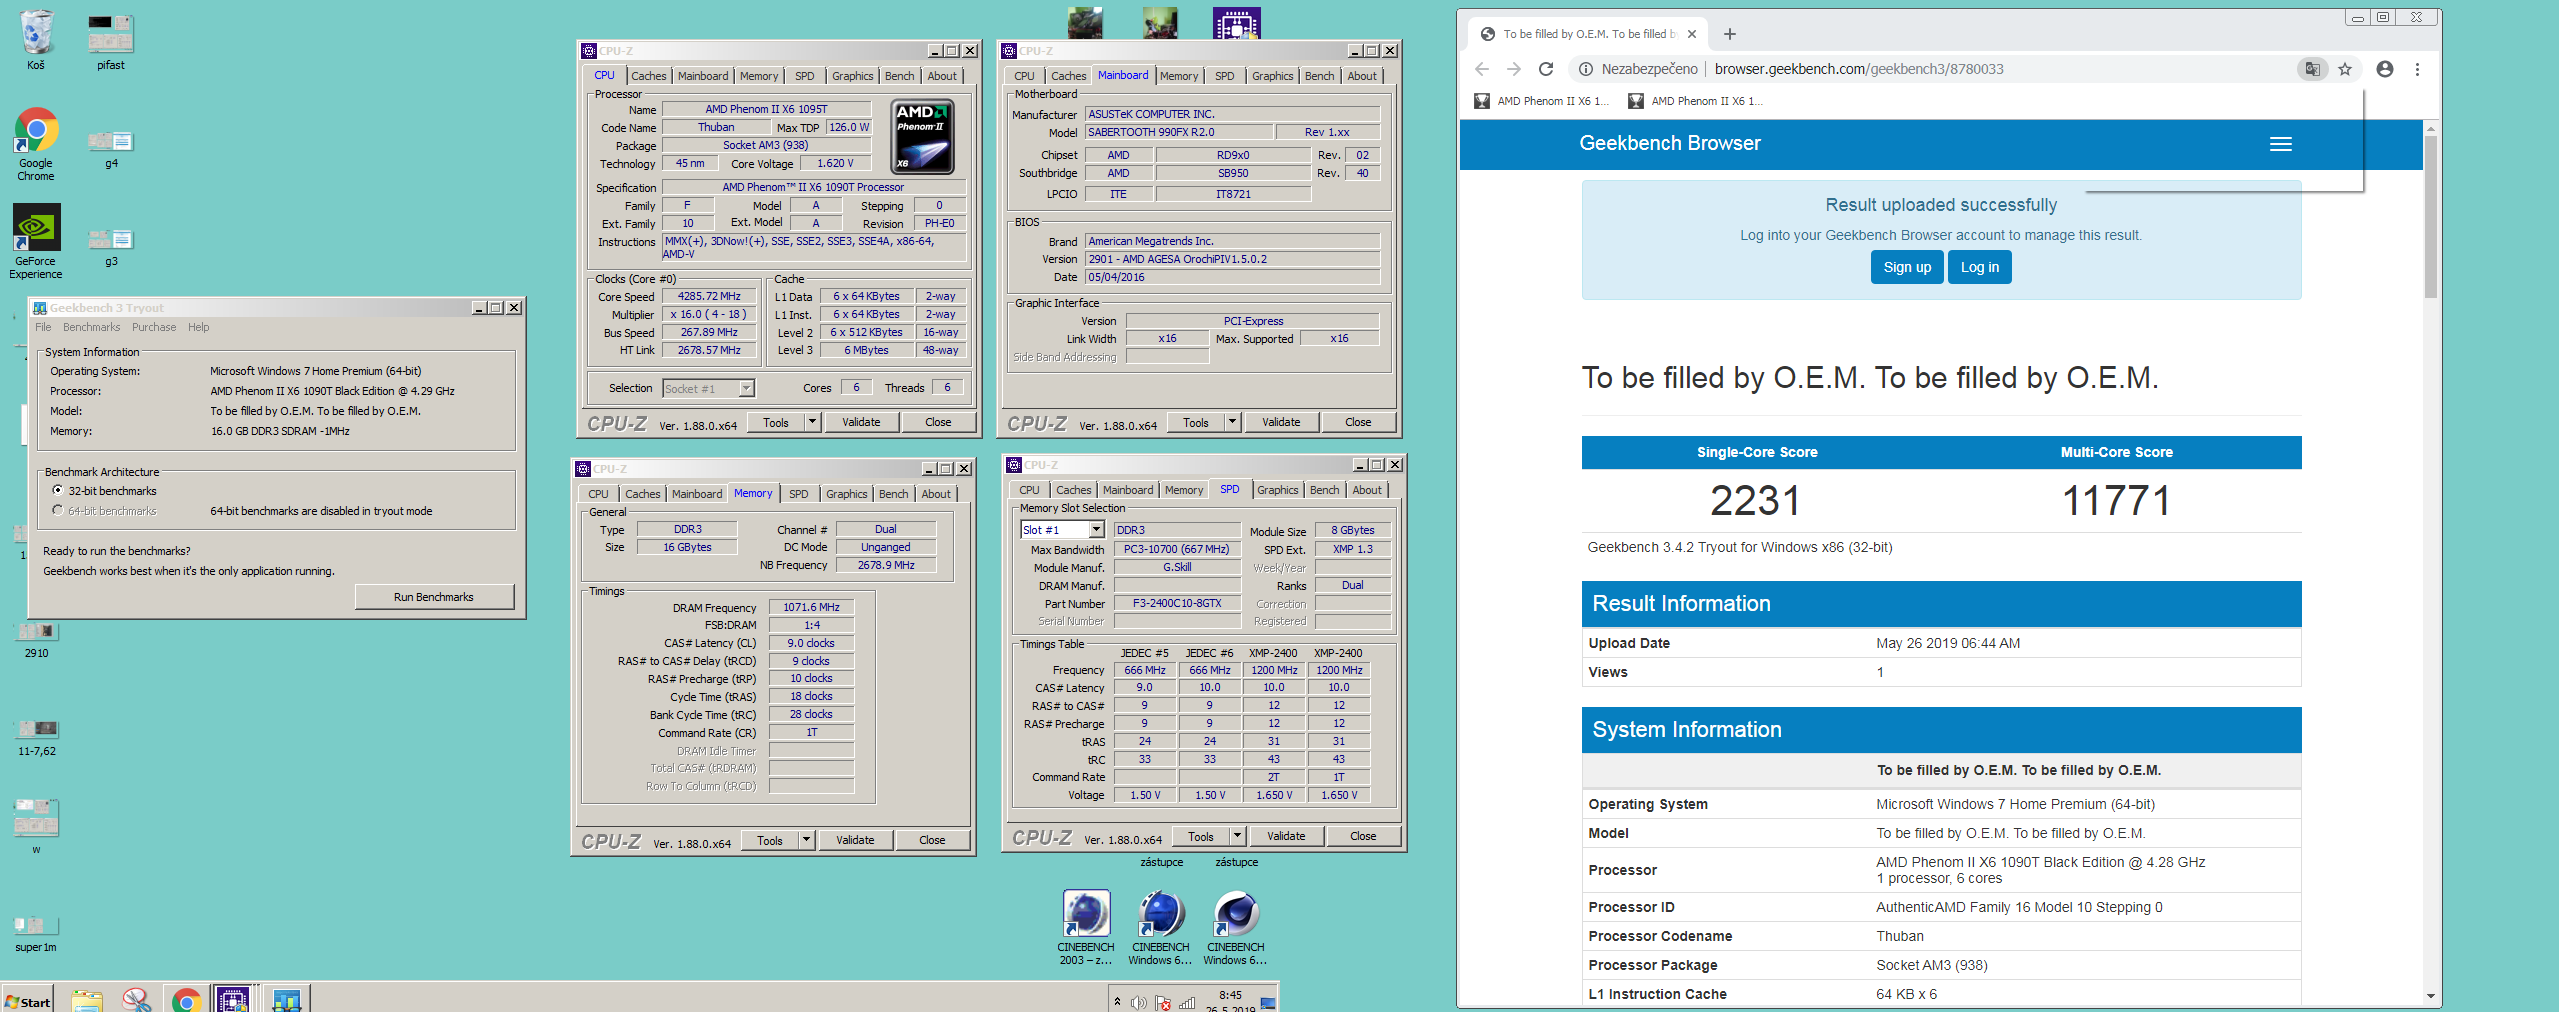The image size is (2559, 1012).
Task: Open the Selection Socket #1 combo box
Action: (708, 389)
